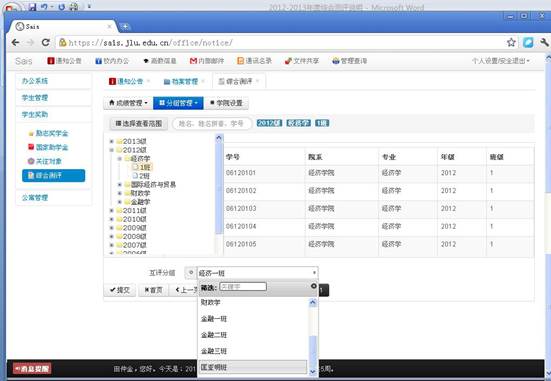The width and height of the screenshot is (551, 381).
Task: Click the tree panel scroll-up arrow
Action: coord(219,138)
